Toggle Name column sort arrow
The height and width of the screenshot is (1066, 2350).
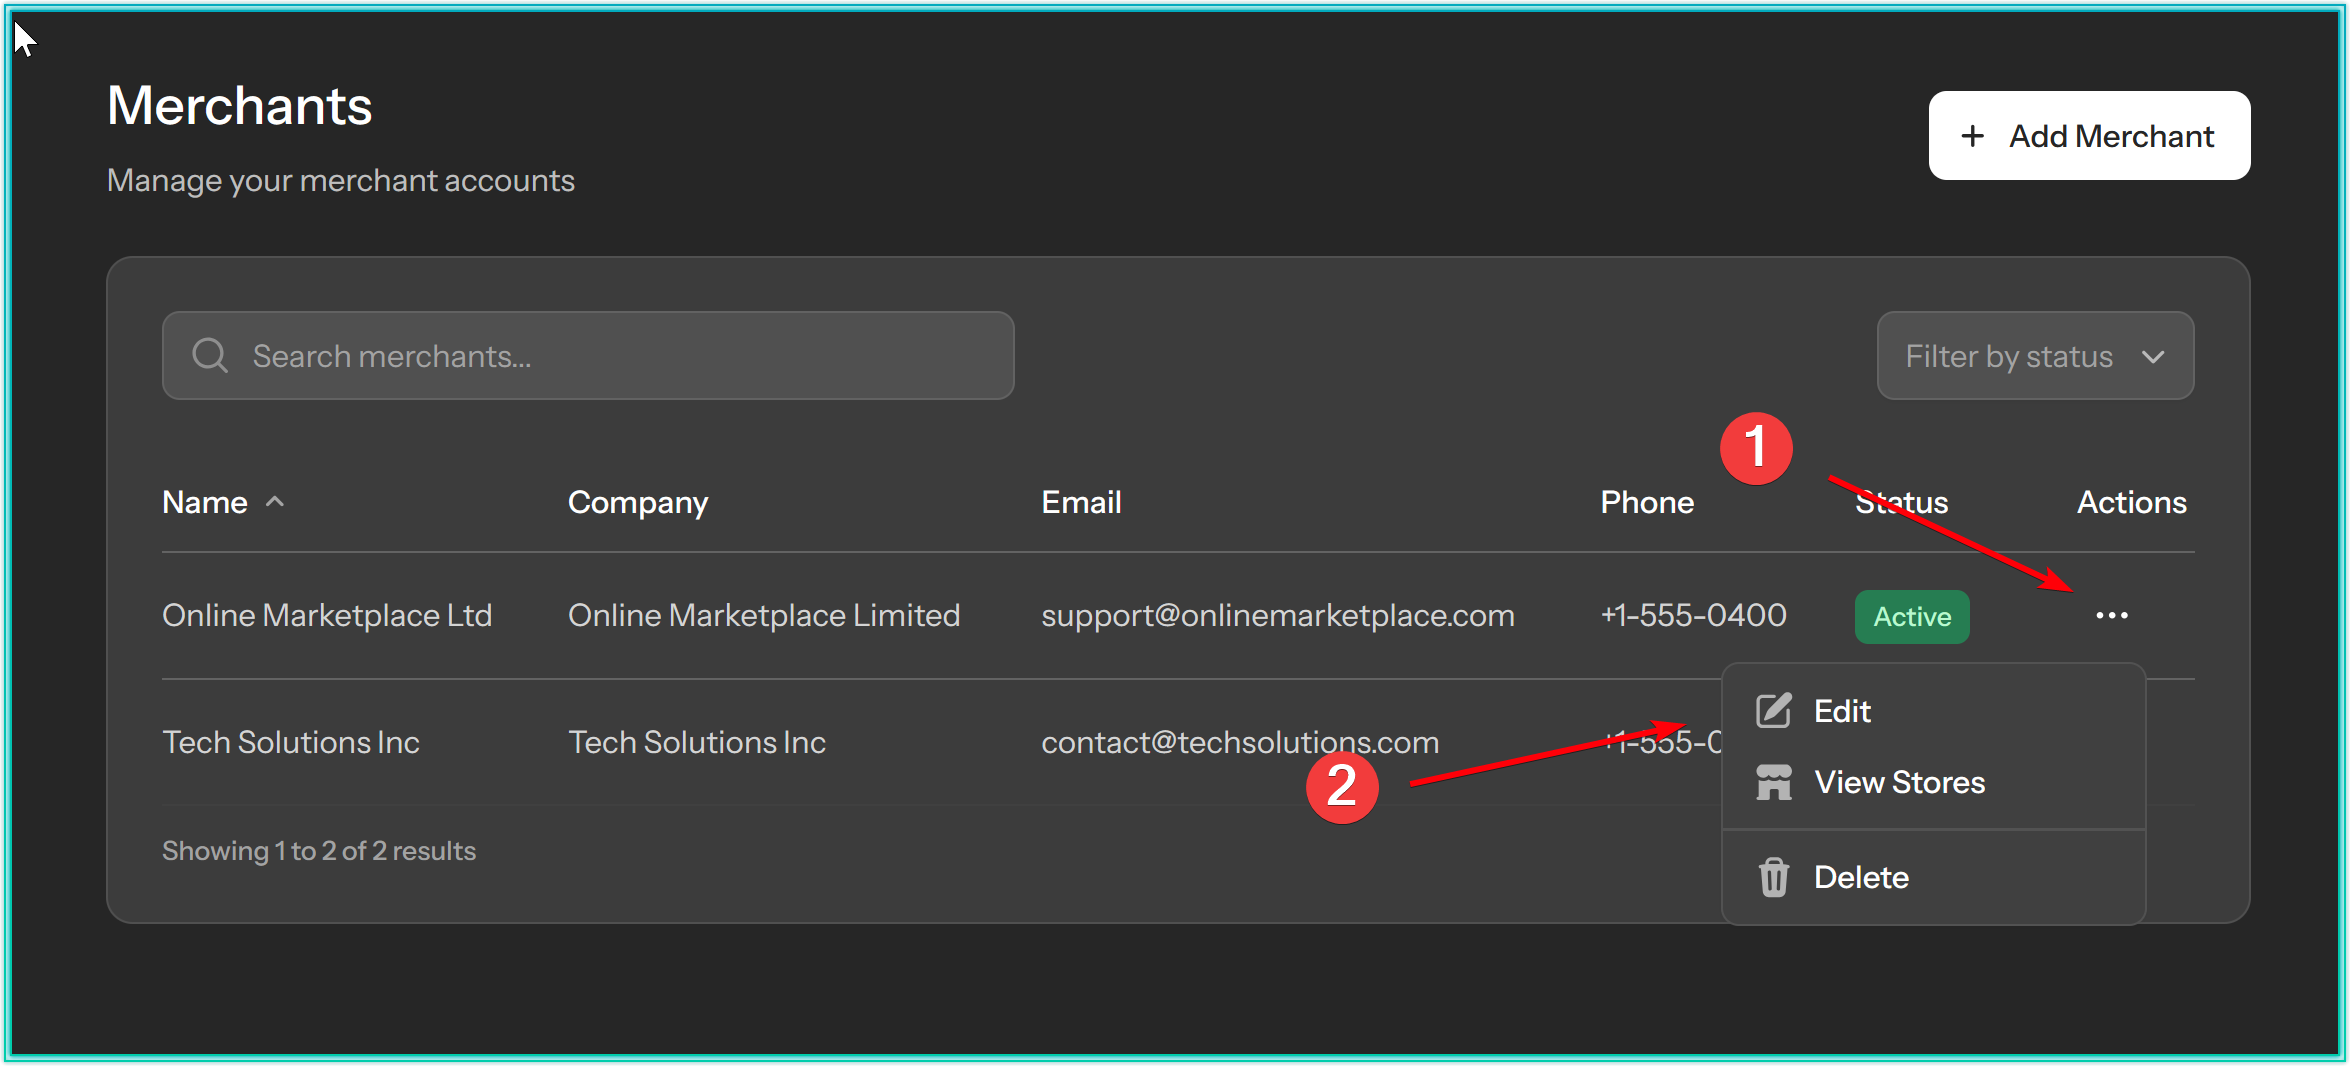(x=275, y=502)
